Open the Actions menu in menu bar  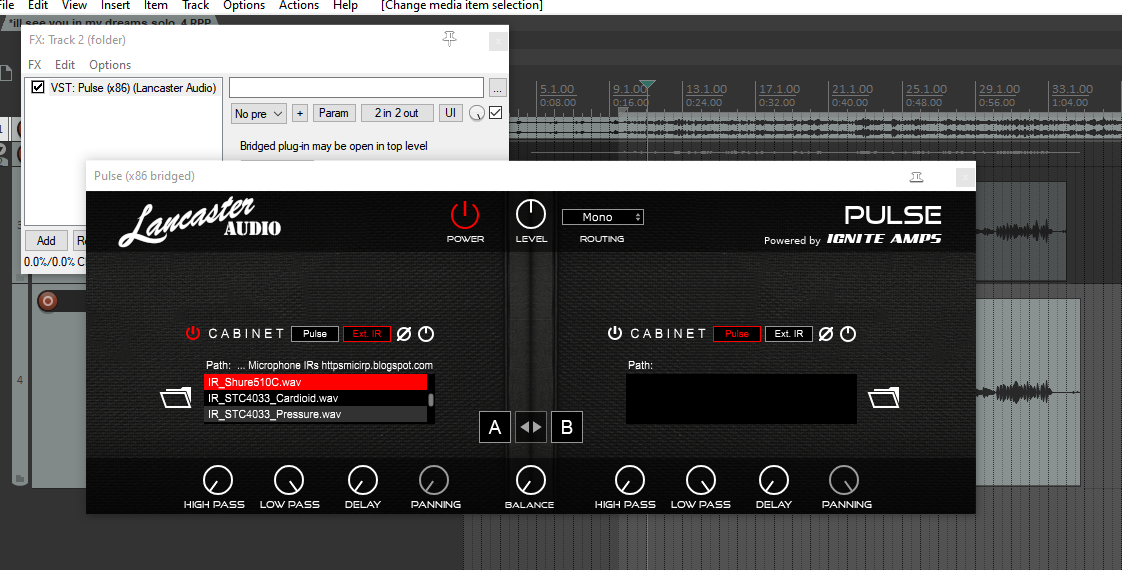tap(298, 6)
